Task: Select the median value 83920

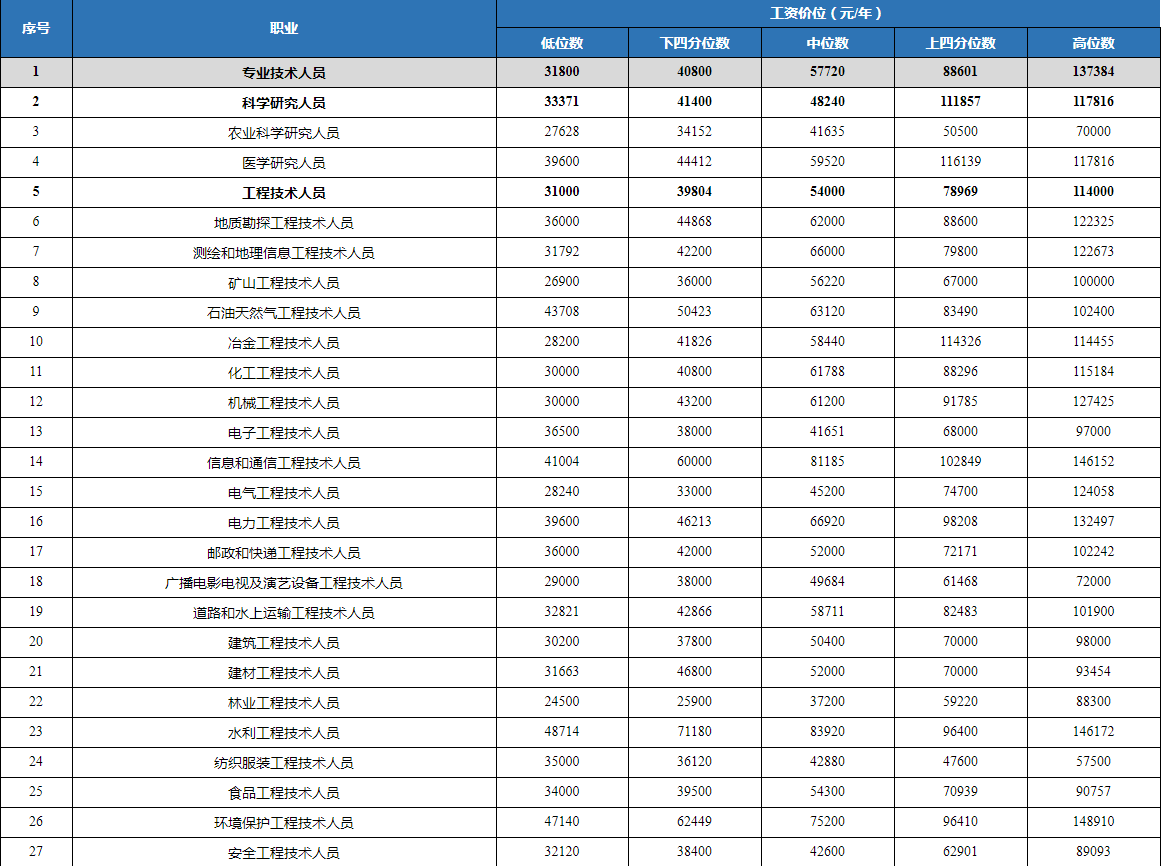Action: click(827, 732)
